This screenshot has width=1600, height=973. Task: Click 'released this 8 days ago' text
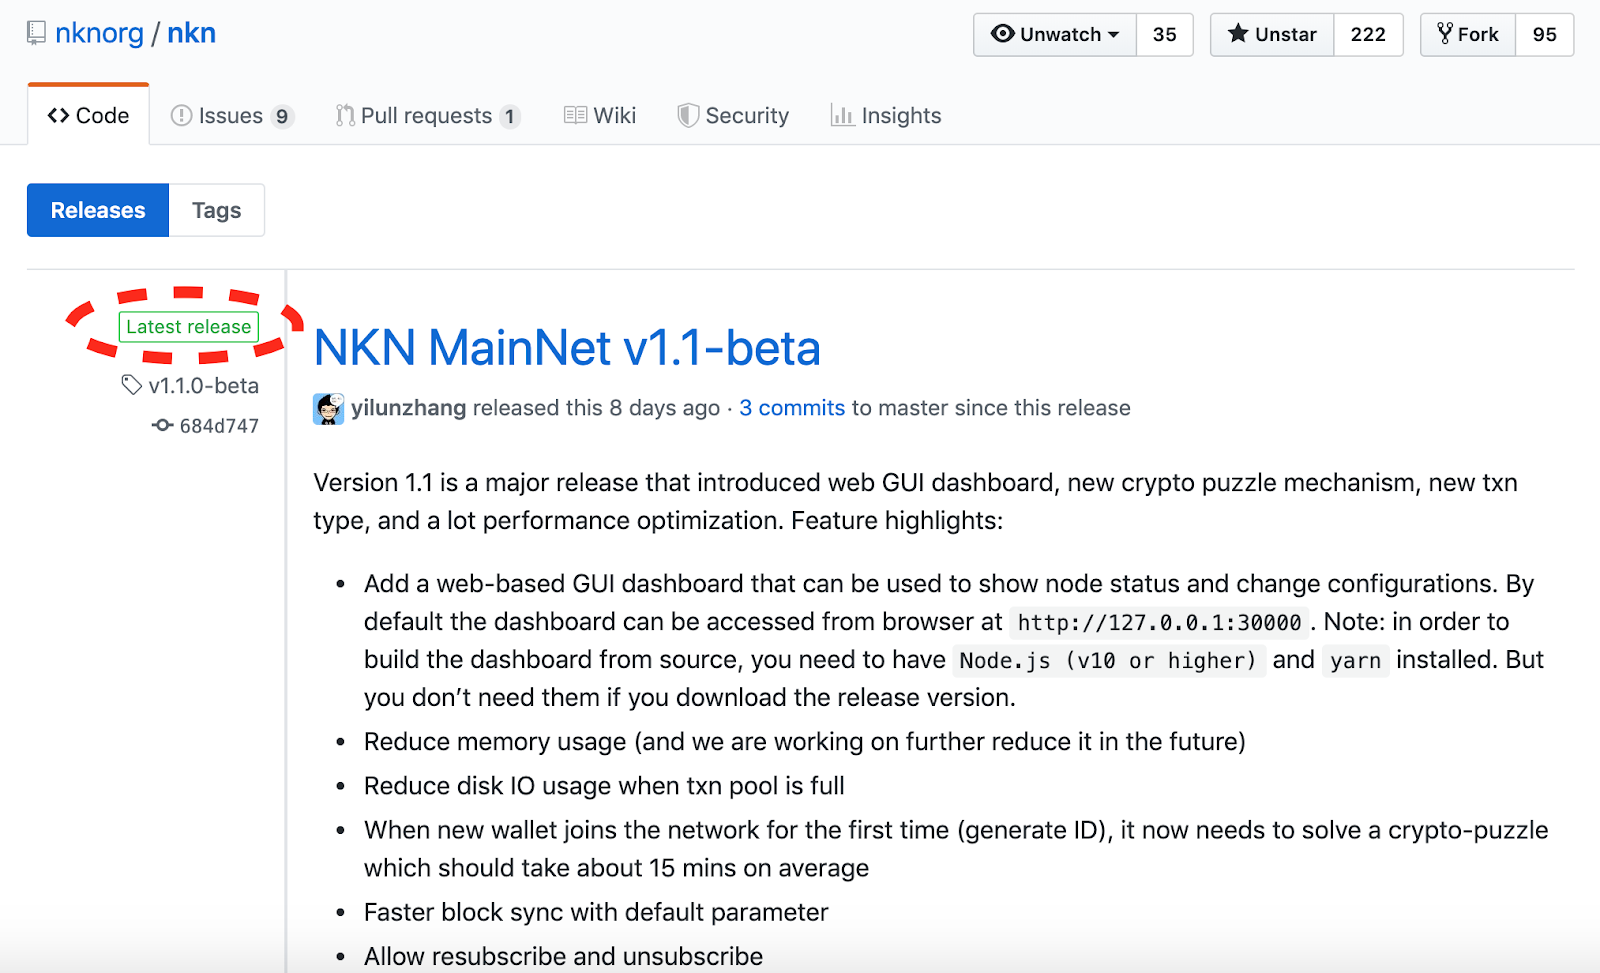click(596, 408)
